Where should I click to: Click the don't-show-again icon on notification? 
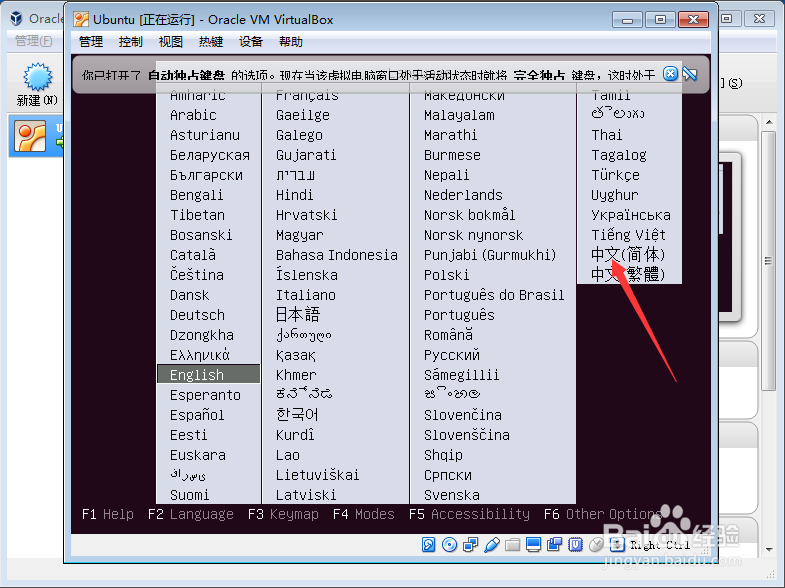coord(690,74)
